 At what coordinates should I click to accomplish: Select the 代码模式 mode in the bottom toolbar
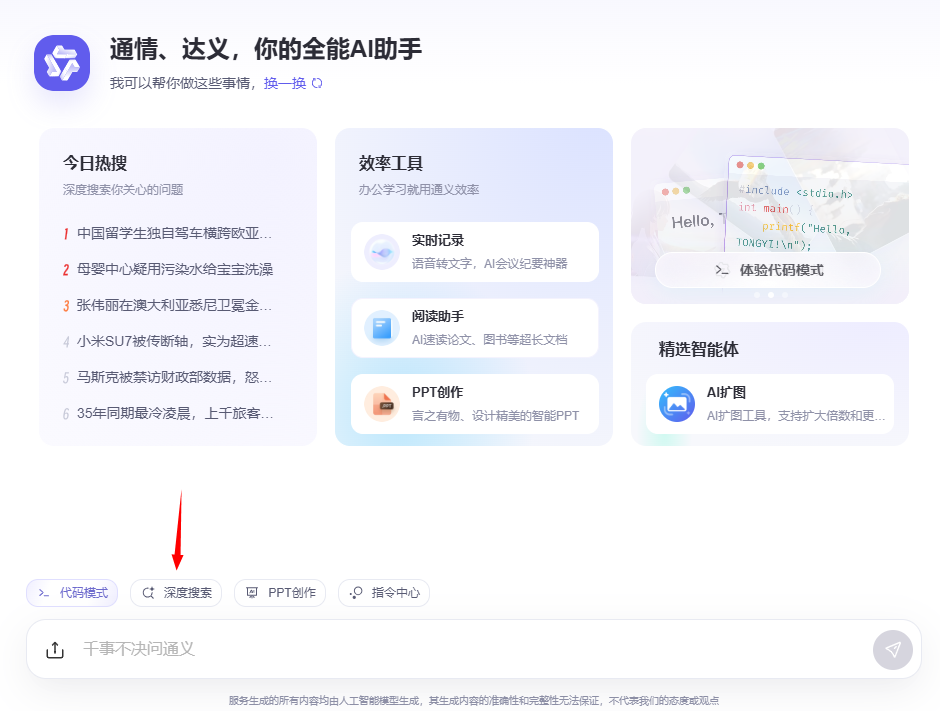pyautogui.click(x=71, y=592)
